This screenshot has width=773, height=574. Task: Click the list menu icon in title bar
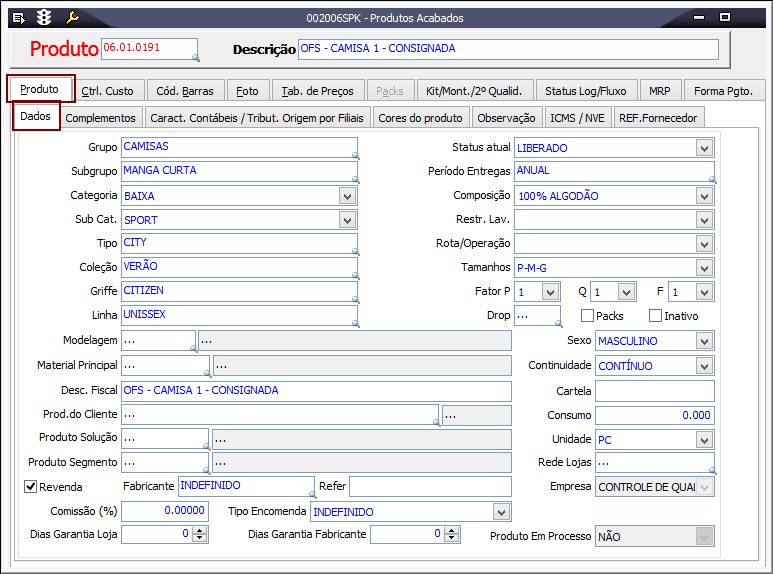click(18, 18)
